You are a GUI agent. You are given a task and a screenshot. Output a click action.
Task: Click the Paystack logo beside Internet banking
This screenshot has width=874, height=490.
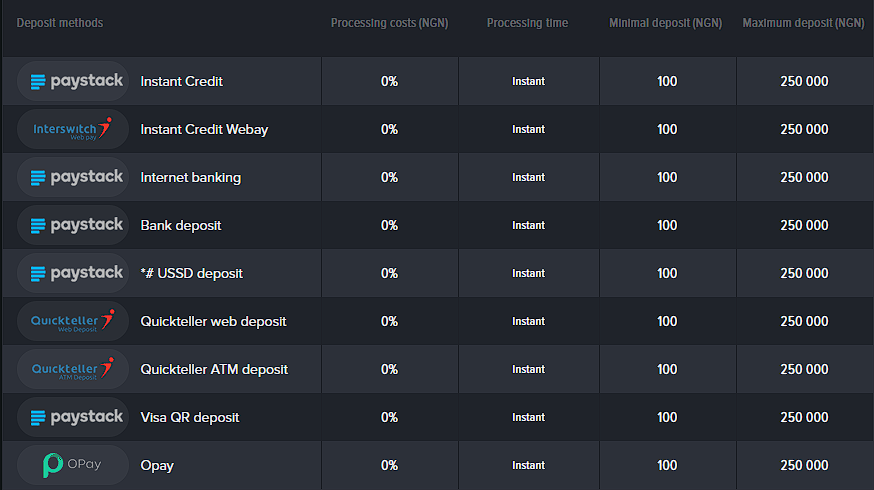(73, 177)
